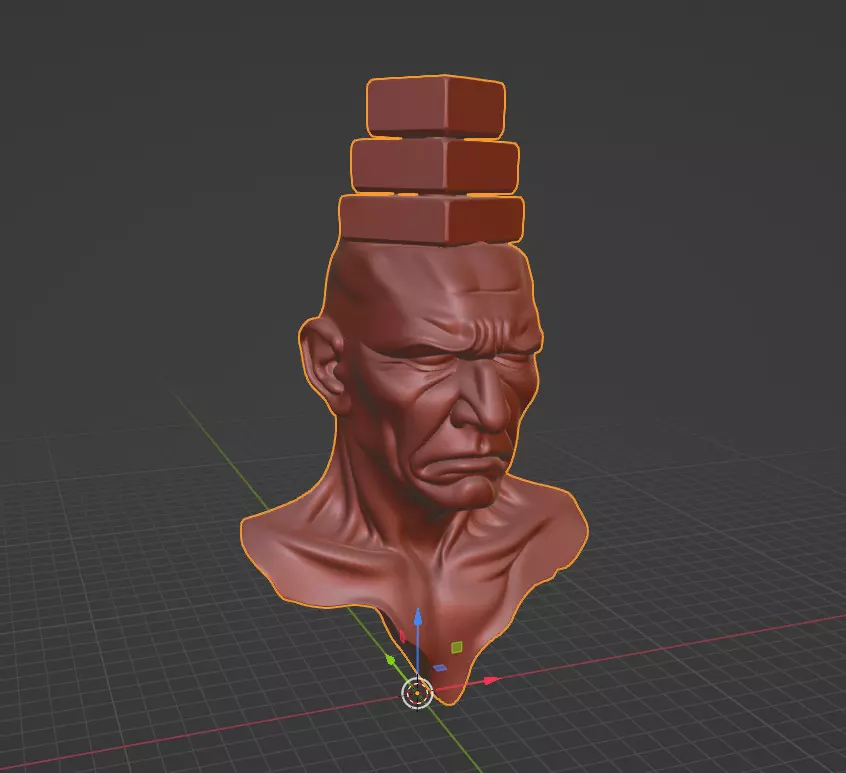Click the red plane handle of the gizmo
846x773 pixels.
point(402,637)
